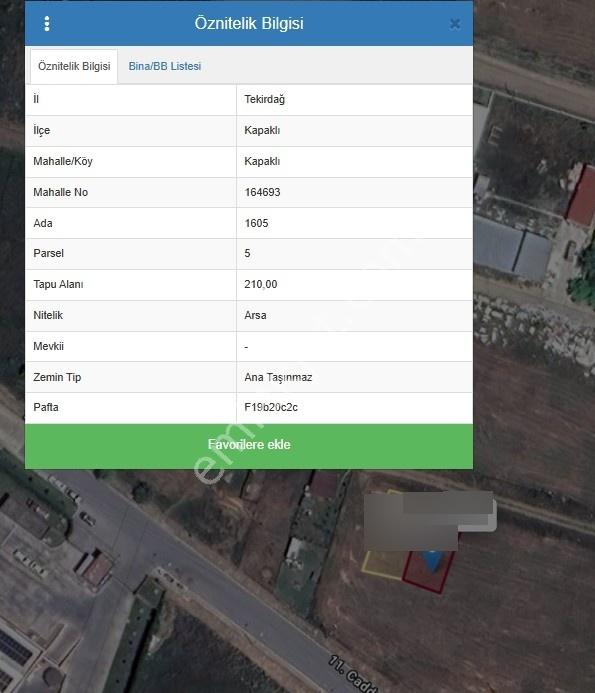Click the İlçe value Kapaklı

coord(262,130)
